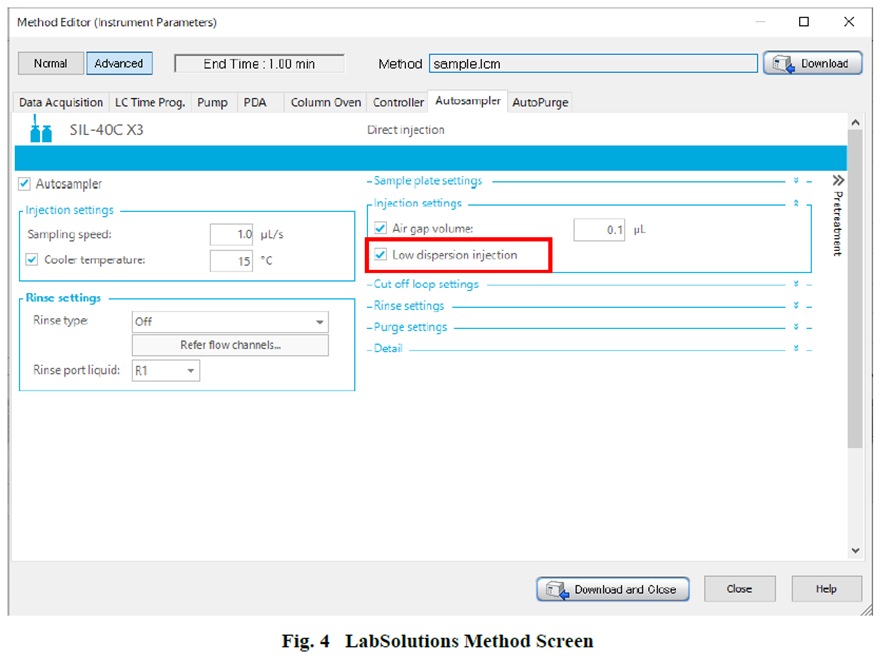
Task: Click the Air gap volume value field
Action: [599, 229]
